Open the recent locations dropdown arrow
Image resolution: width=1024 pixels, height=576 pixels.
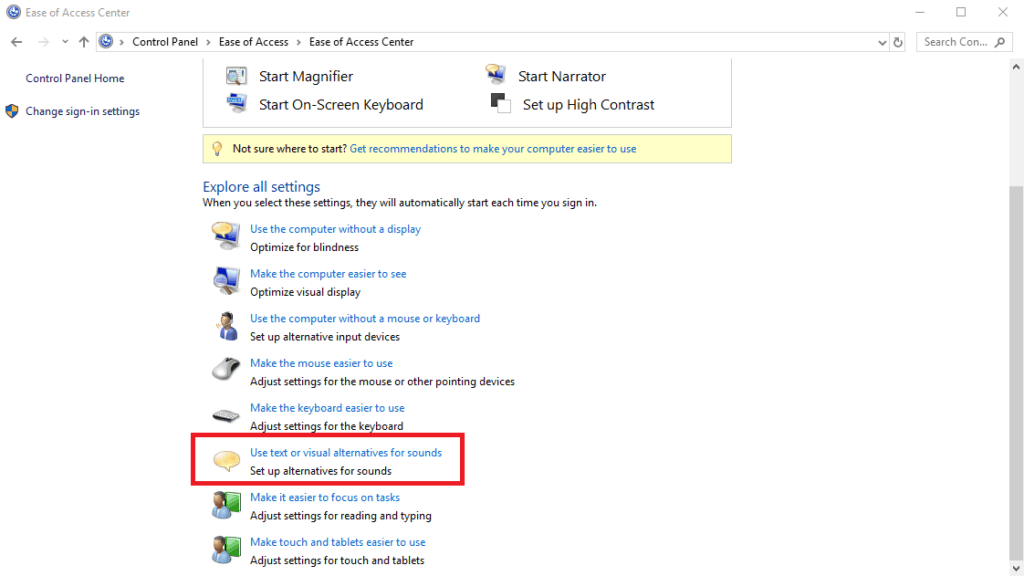pyautogui.click(x=65, y=42)
